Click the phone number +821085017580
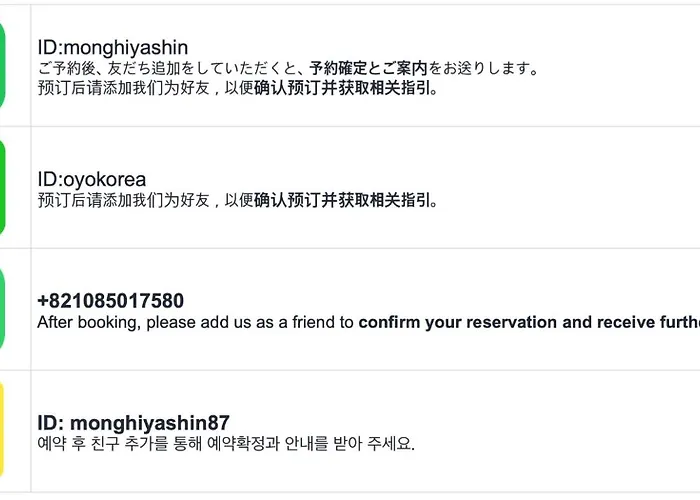Viewport: 700px width, 500px height. (110, 301)
